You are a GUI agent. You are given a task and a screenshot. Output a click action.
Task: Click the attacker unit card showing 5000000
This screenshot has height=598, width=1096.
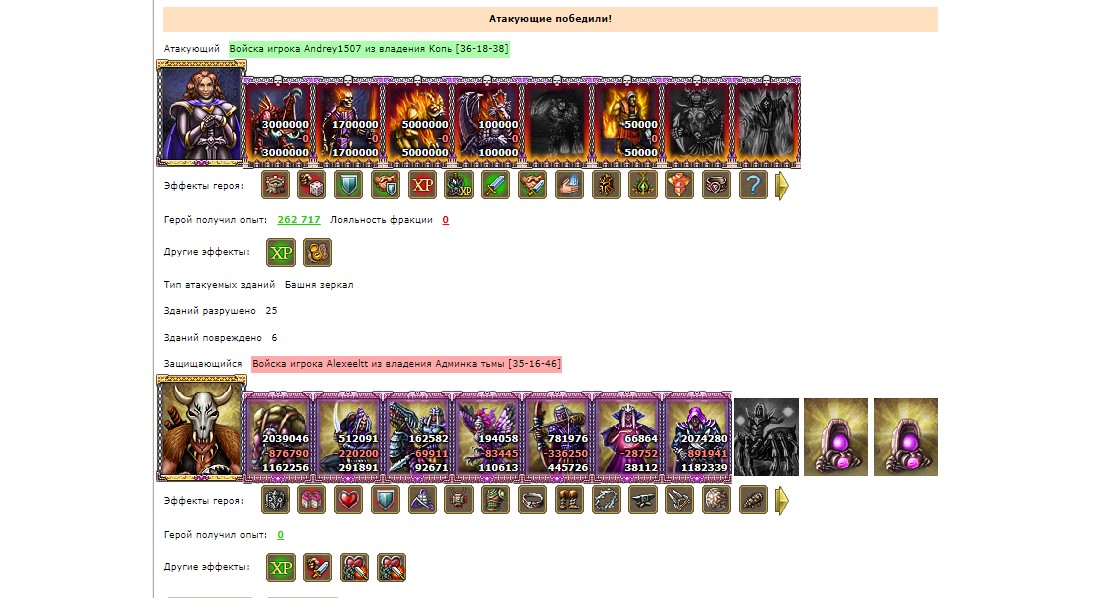pos(417,122)
